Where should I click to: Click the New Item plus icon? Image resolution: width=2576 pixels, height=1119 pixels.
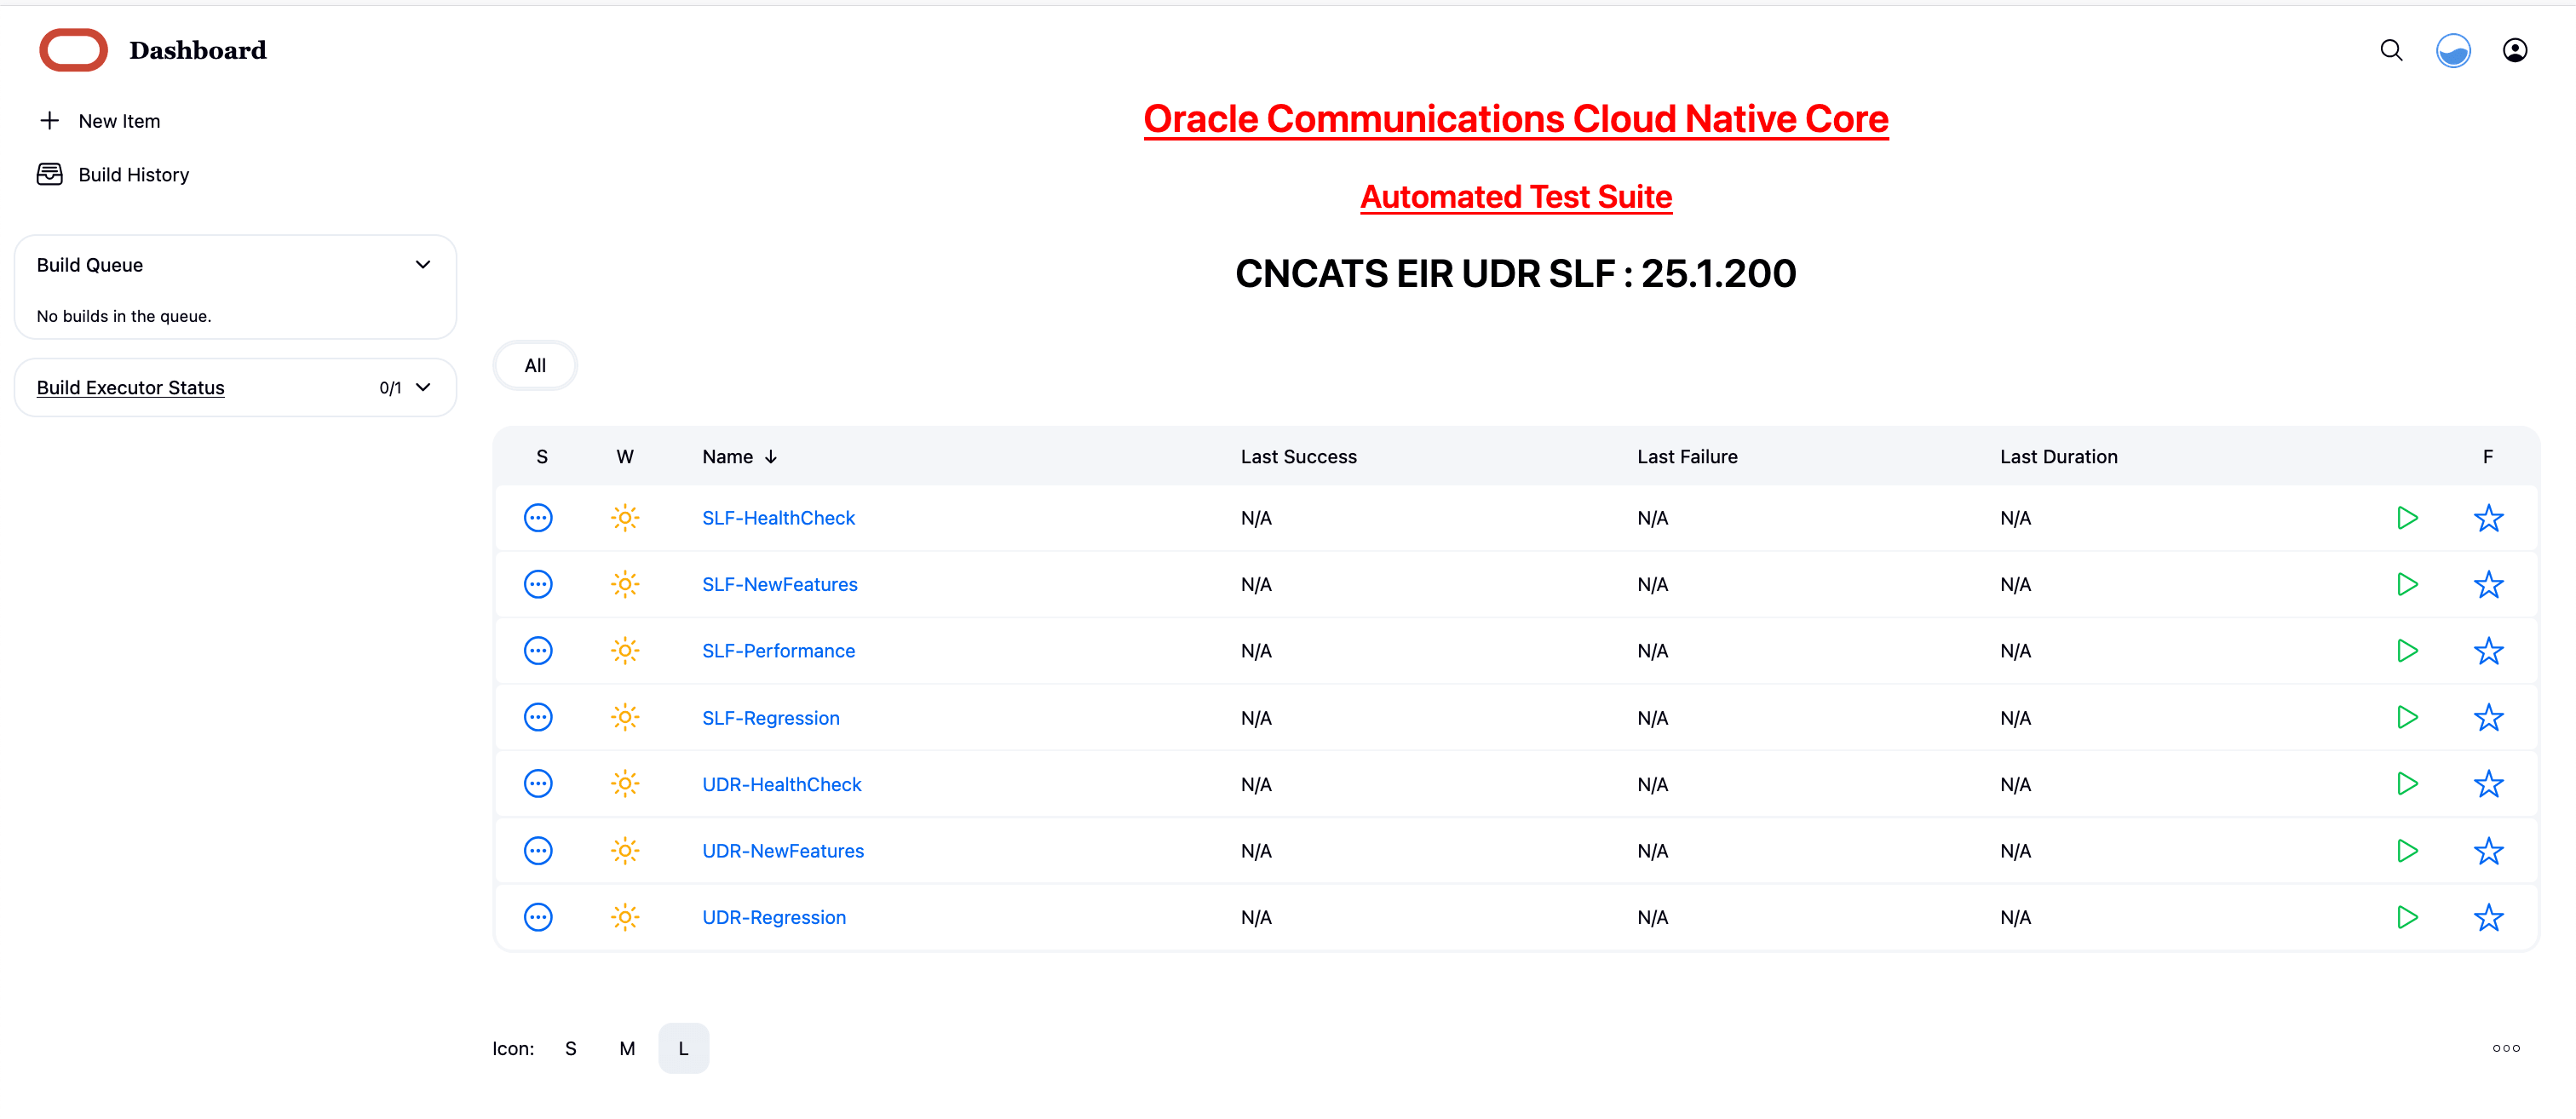point(50,120)
